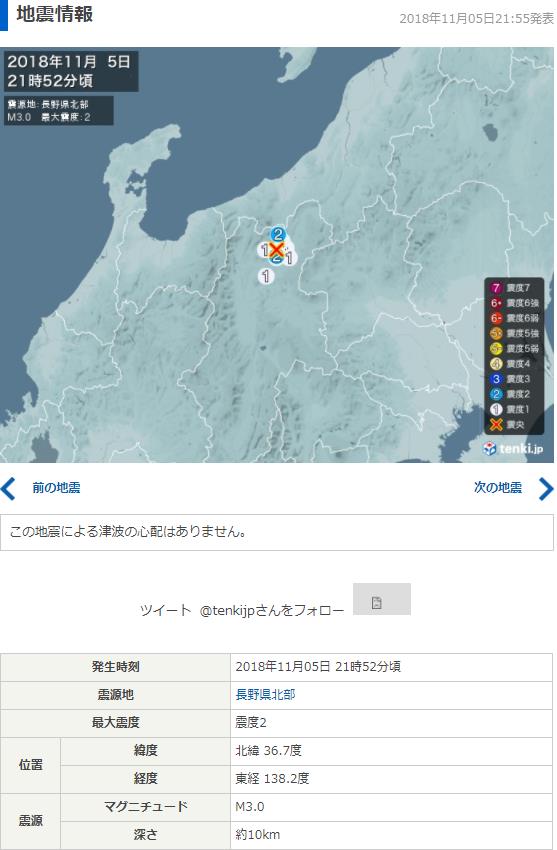The height and width of the screenshot is (850, 557).
Task: Open the 長野県北部 epicenter link
Action: pyautogui.click(x=265, y=694)
